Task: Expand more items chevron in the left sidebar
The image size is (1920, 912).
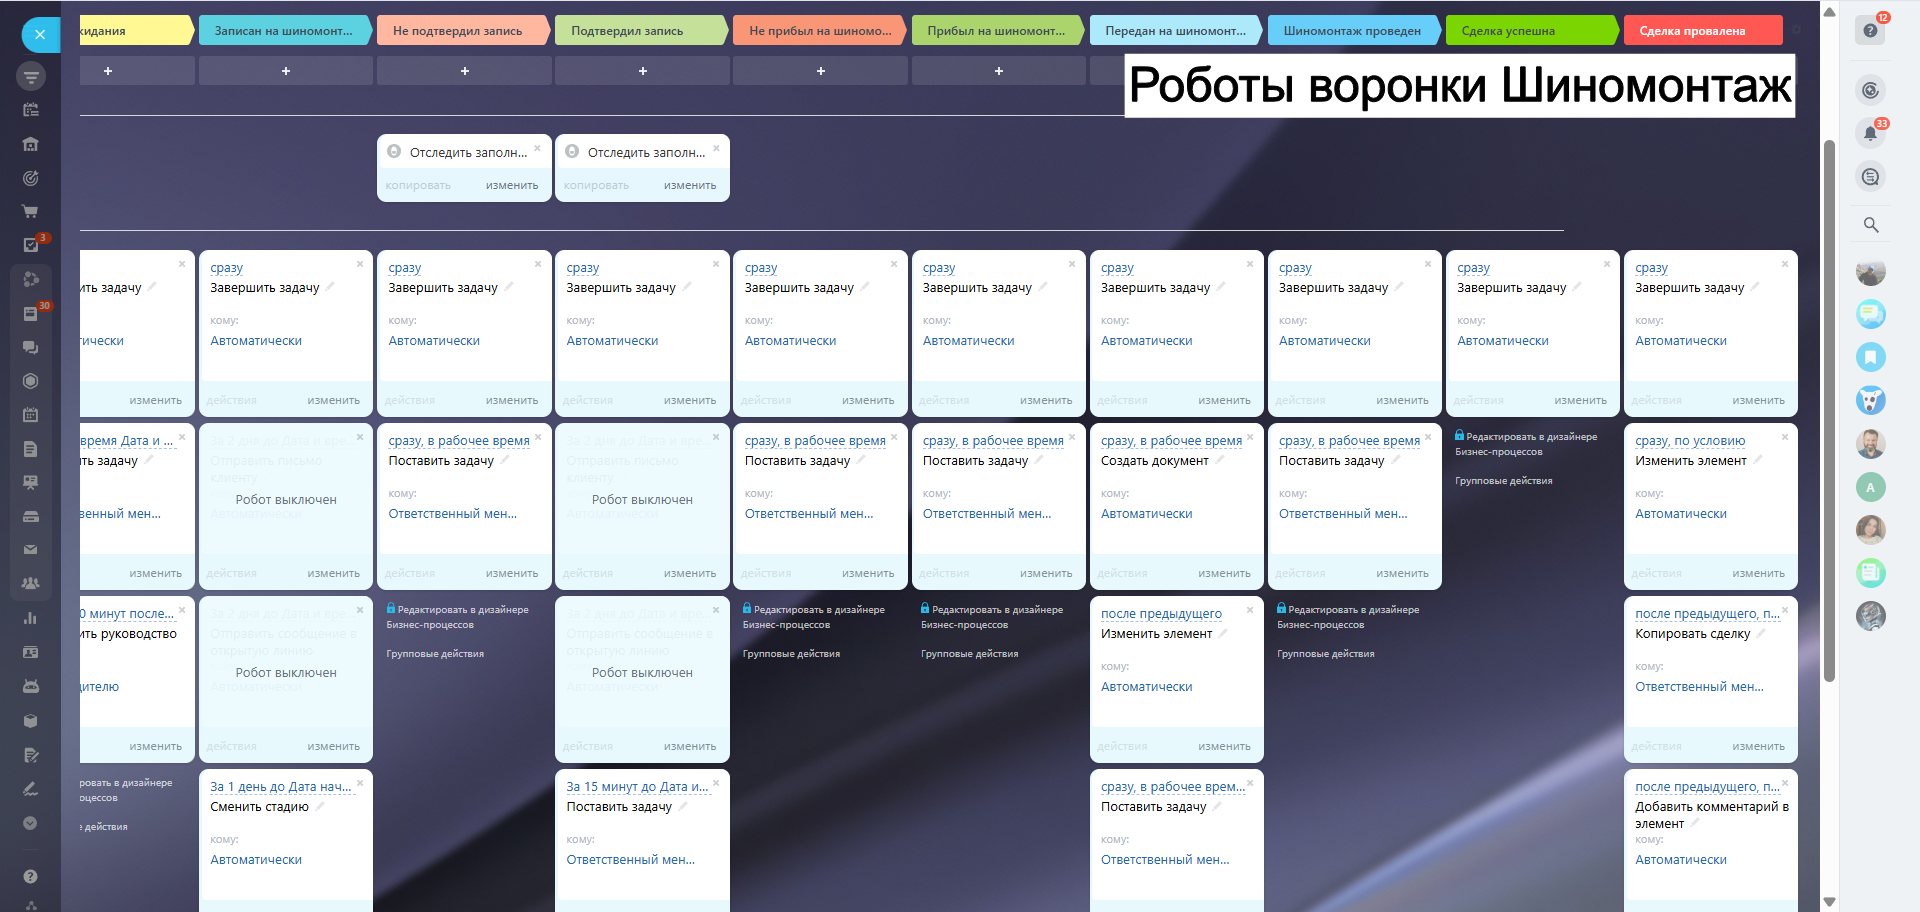Action: (x=31, y=823)
